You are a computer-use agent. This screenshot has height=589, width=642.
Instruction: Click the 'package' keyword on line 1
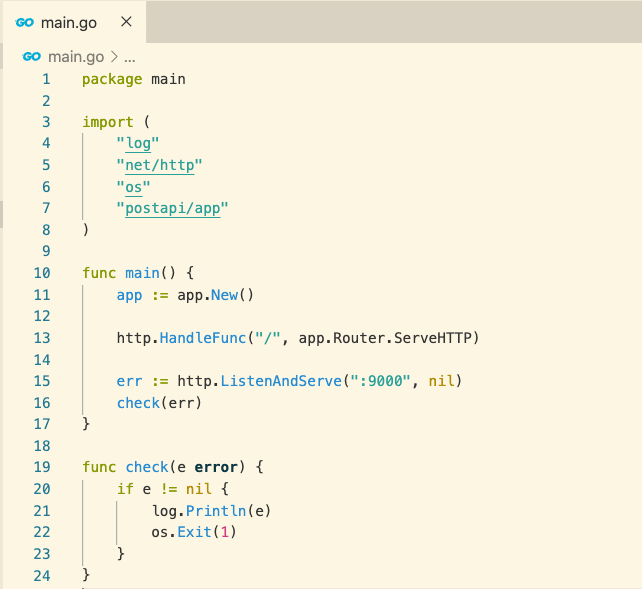112,79
